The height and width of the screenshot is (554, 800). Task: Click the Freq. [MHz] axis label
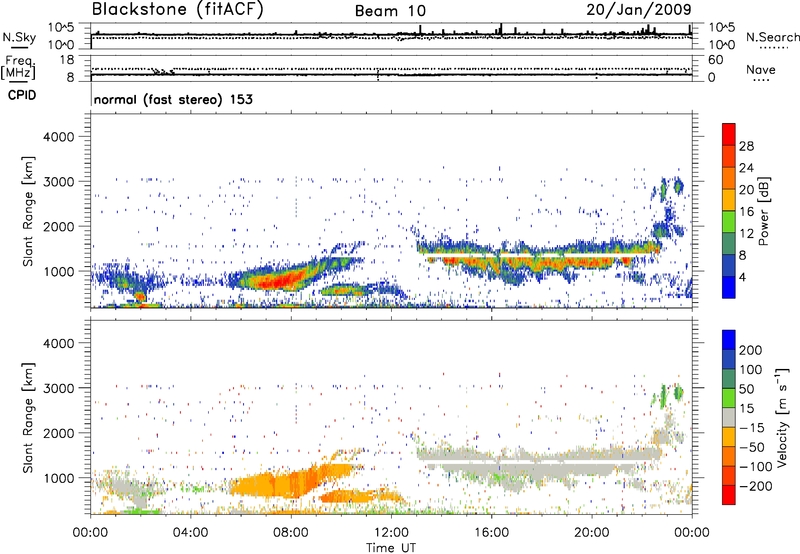[18, 68]
